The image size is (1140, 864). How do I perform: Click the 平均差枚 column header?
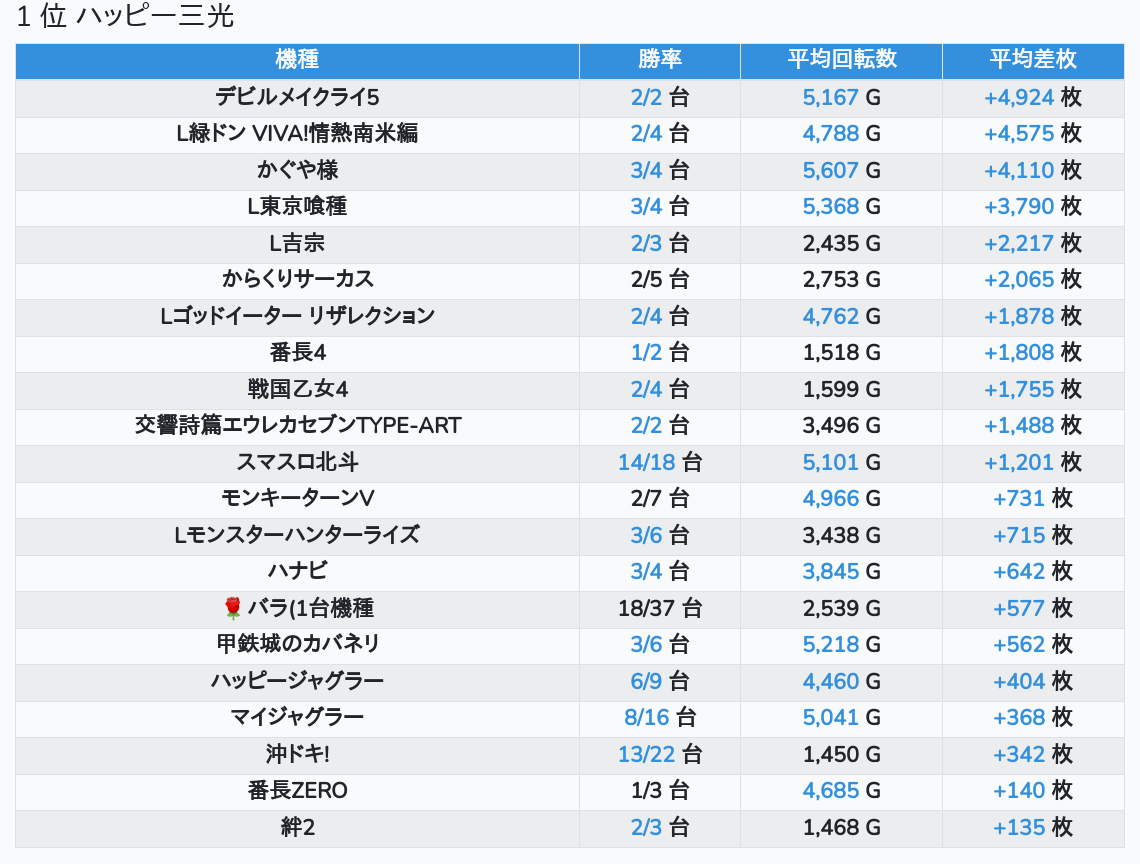pos(1032,59)
